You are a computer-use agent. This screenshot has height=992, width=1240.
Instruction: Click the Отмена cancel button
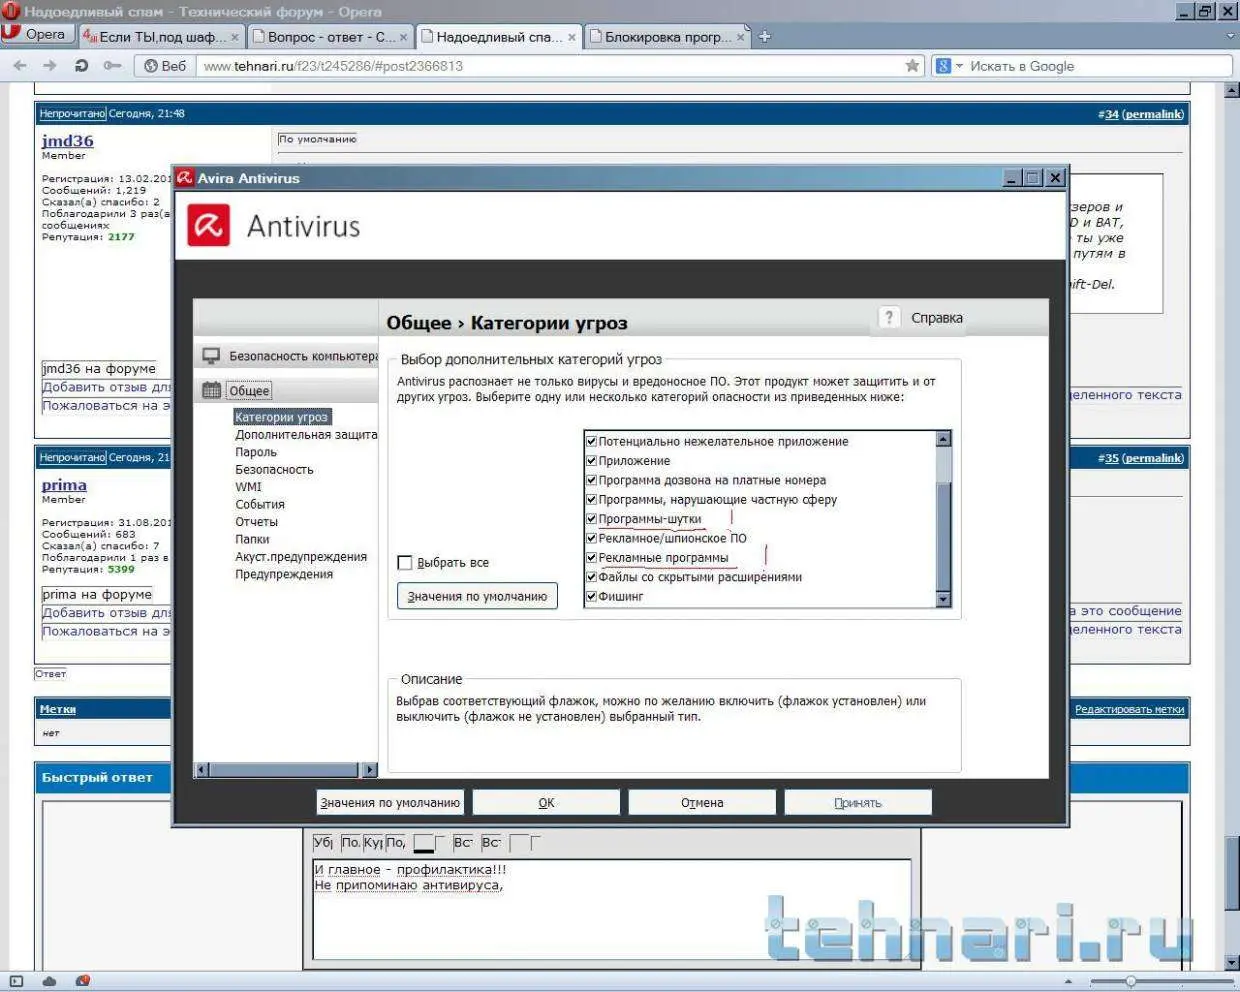pyautogui.click(x=702, y=802)
